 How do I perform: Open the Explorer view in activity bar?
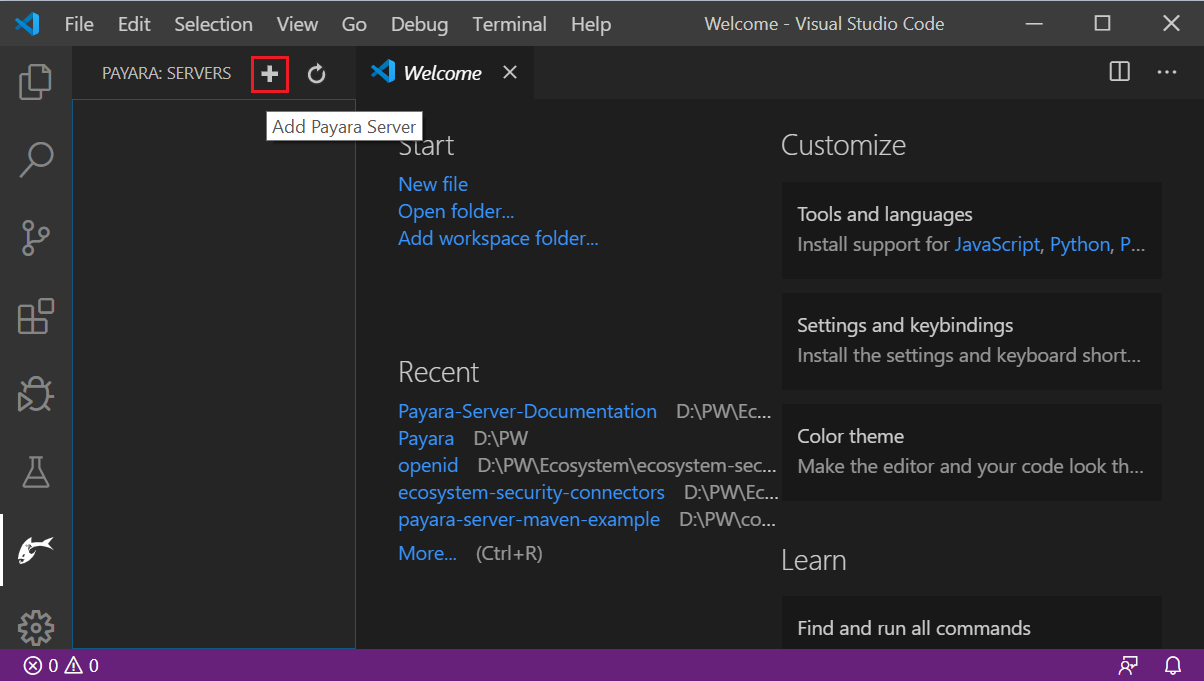click(36, 81)
